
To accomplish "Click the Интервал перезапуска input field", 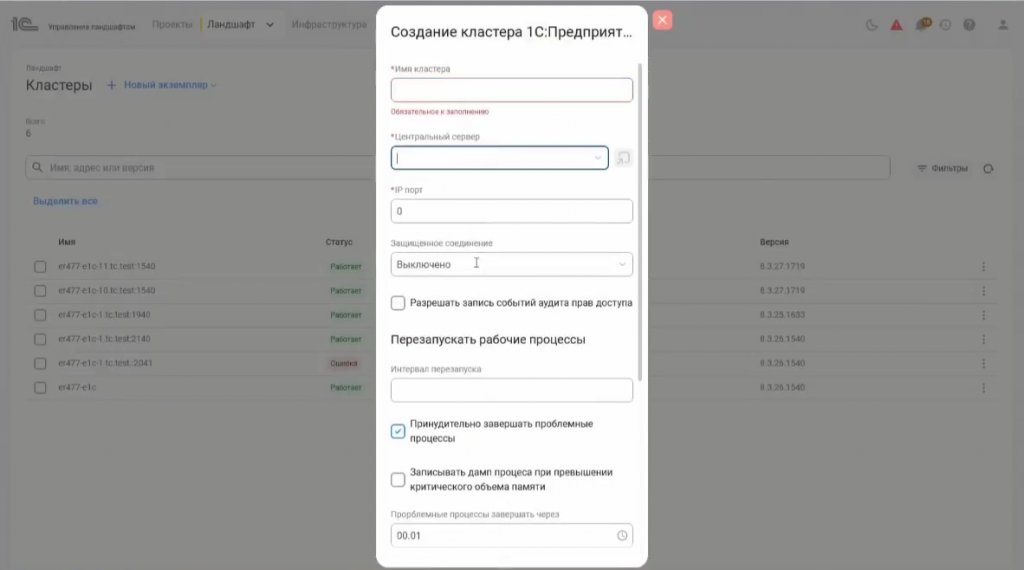I will [511, 390].
